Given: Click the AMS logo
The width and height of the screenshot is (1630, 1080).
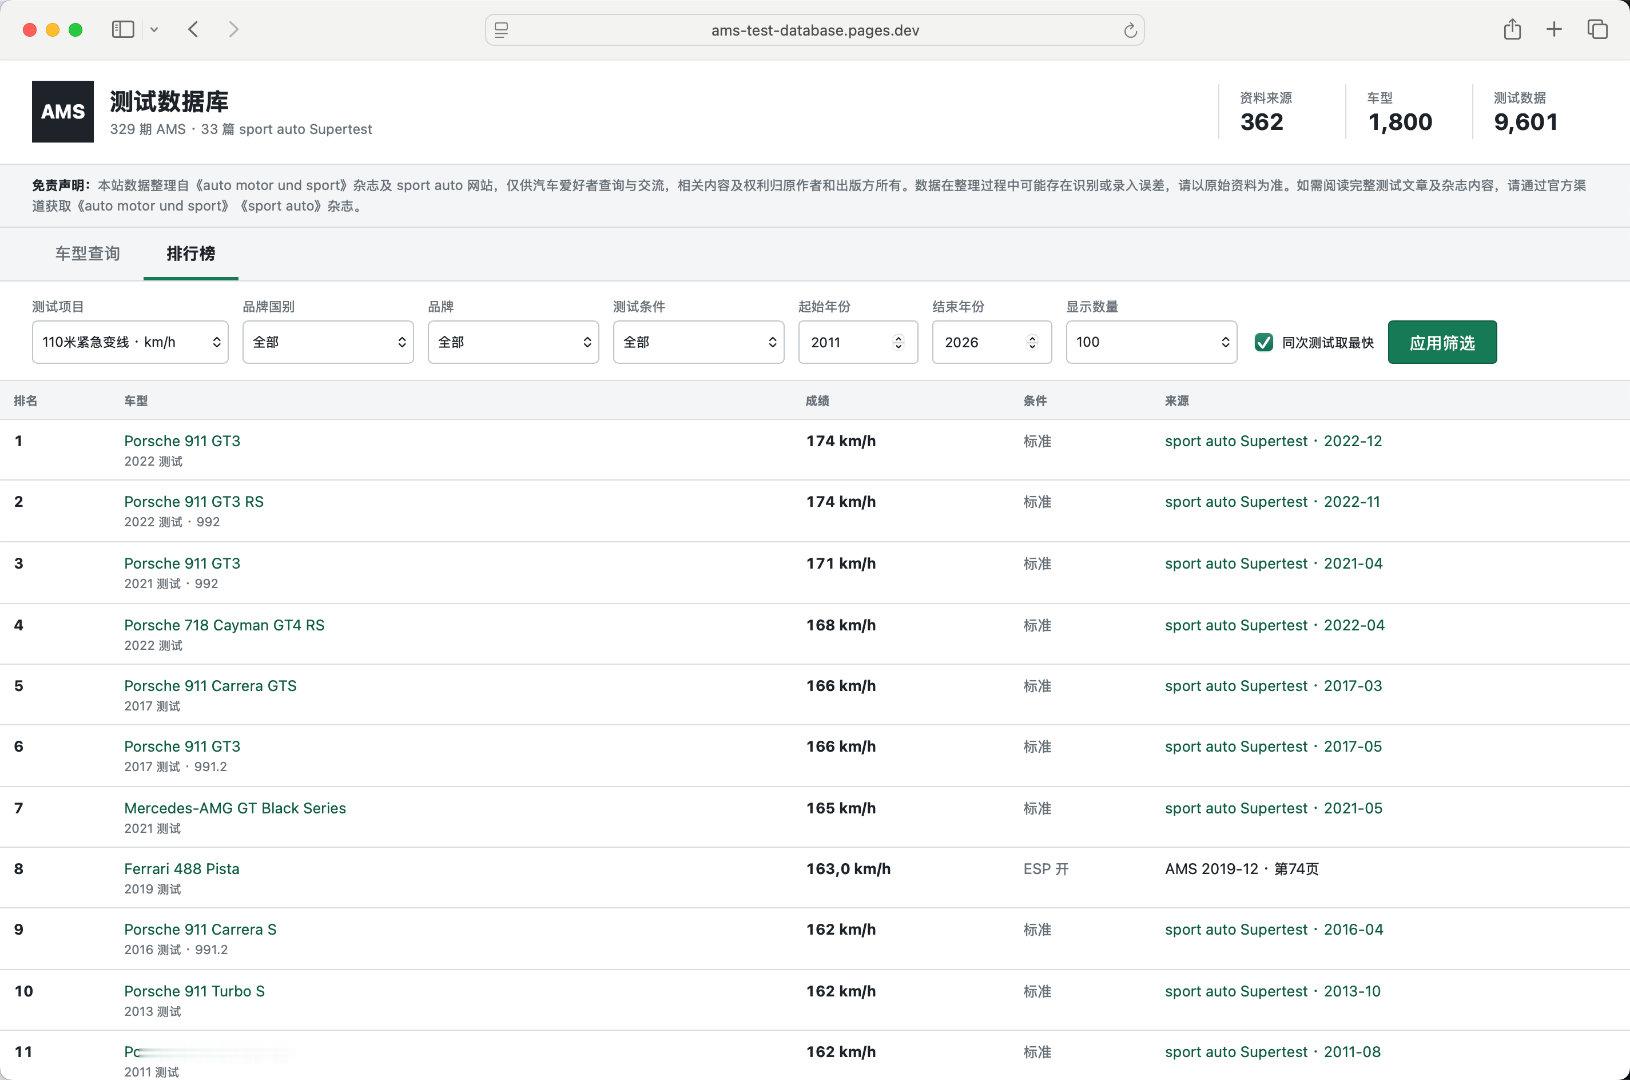Looking at the screenshot, I should [x=63, y=112].
